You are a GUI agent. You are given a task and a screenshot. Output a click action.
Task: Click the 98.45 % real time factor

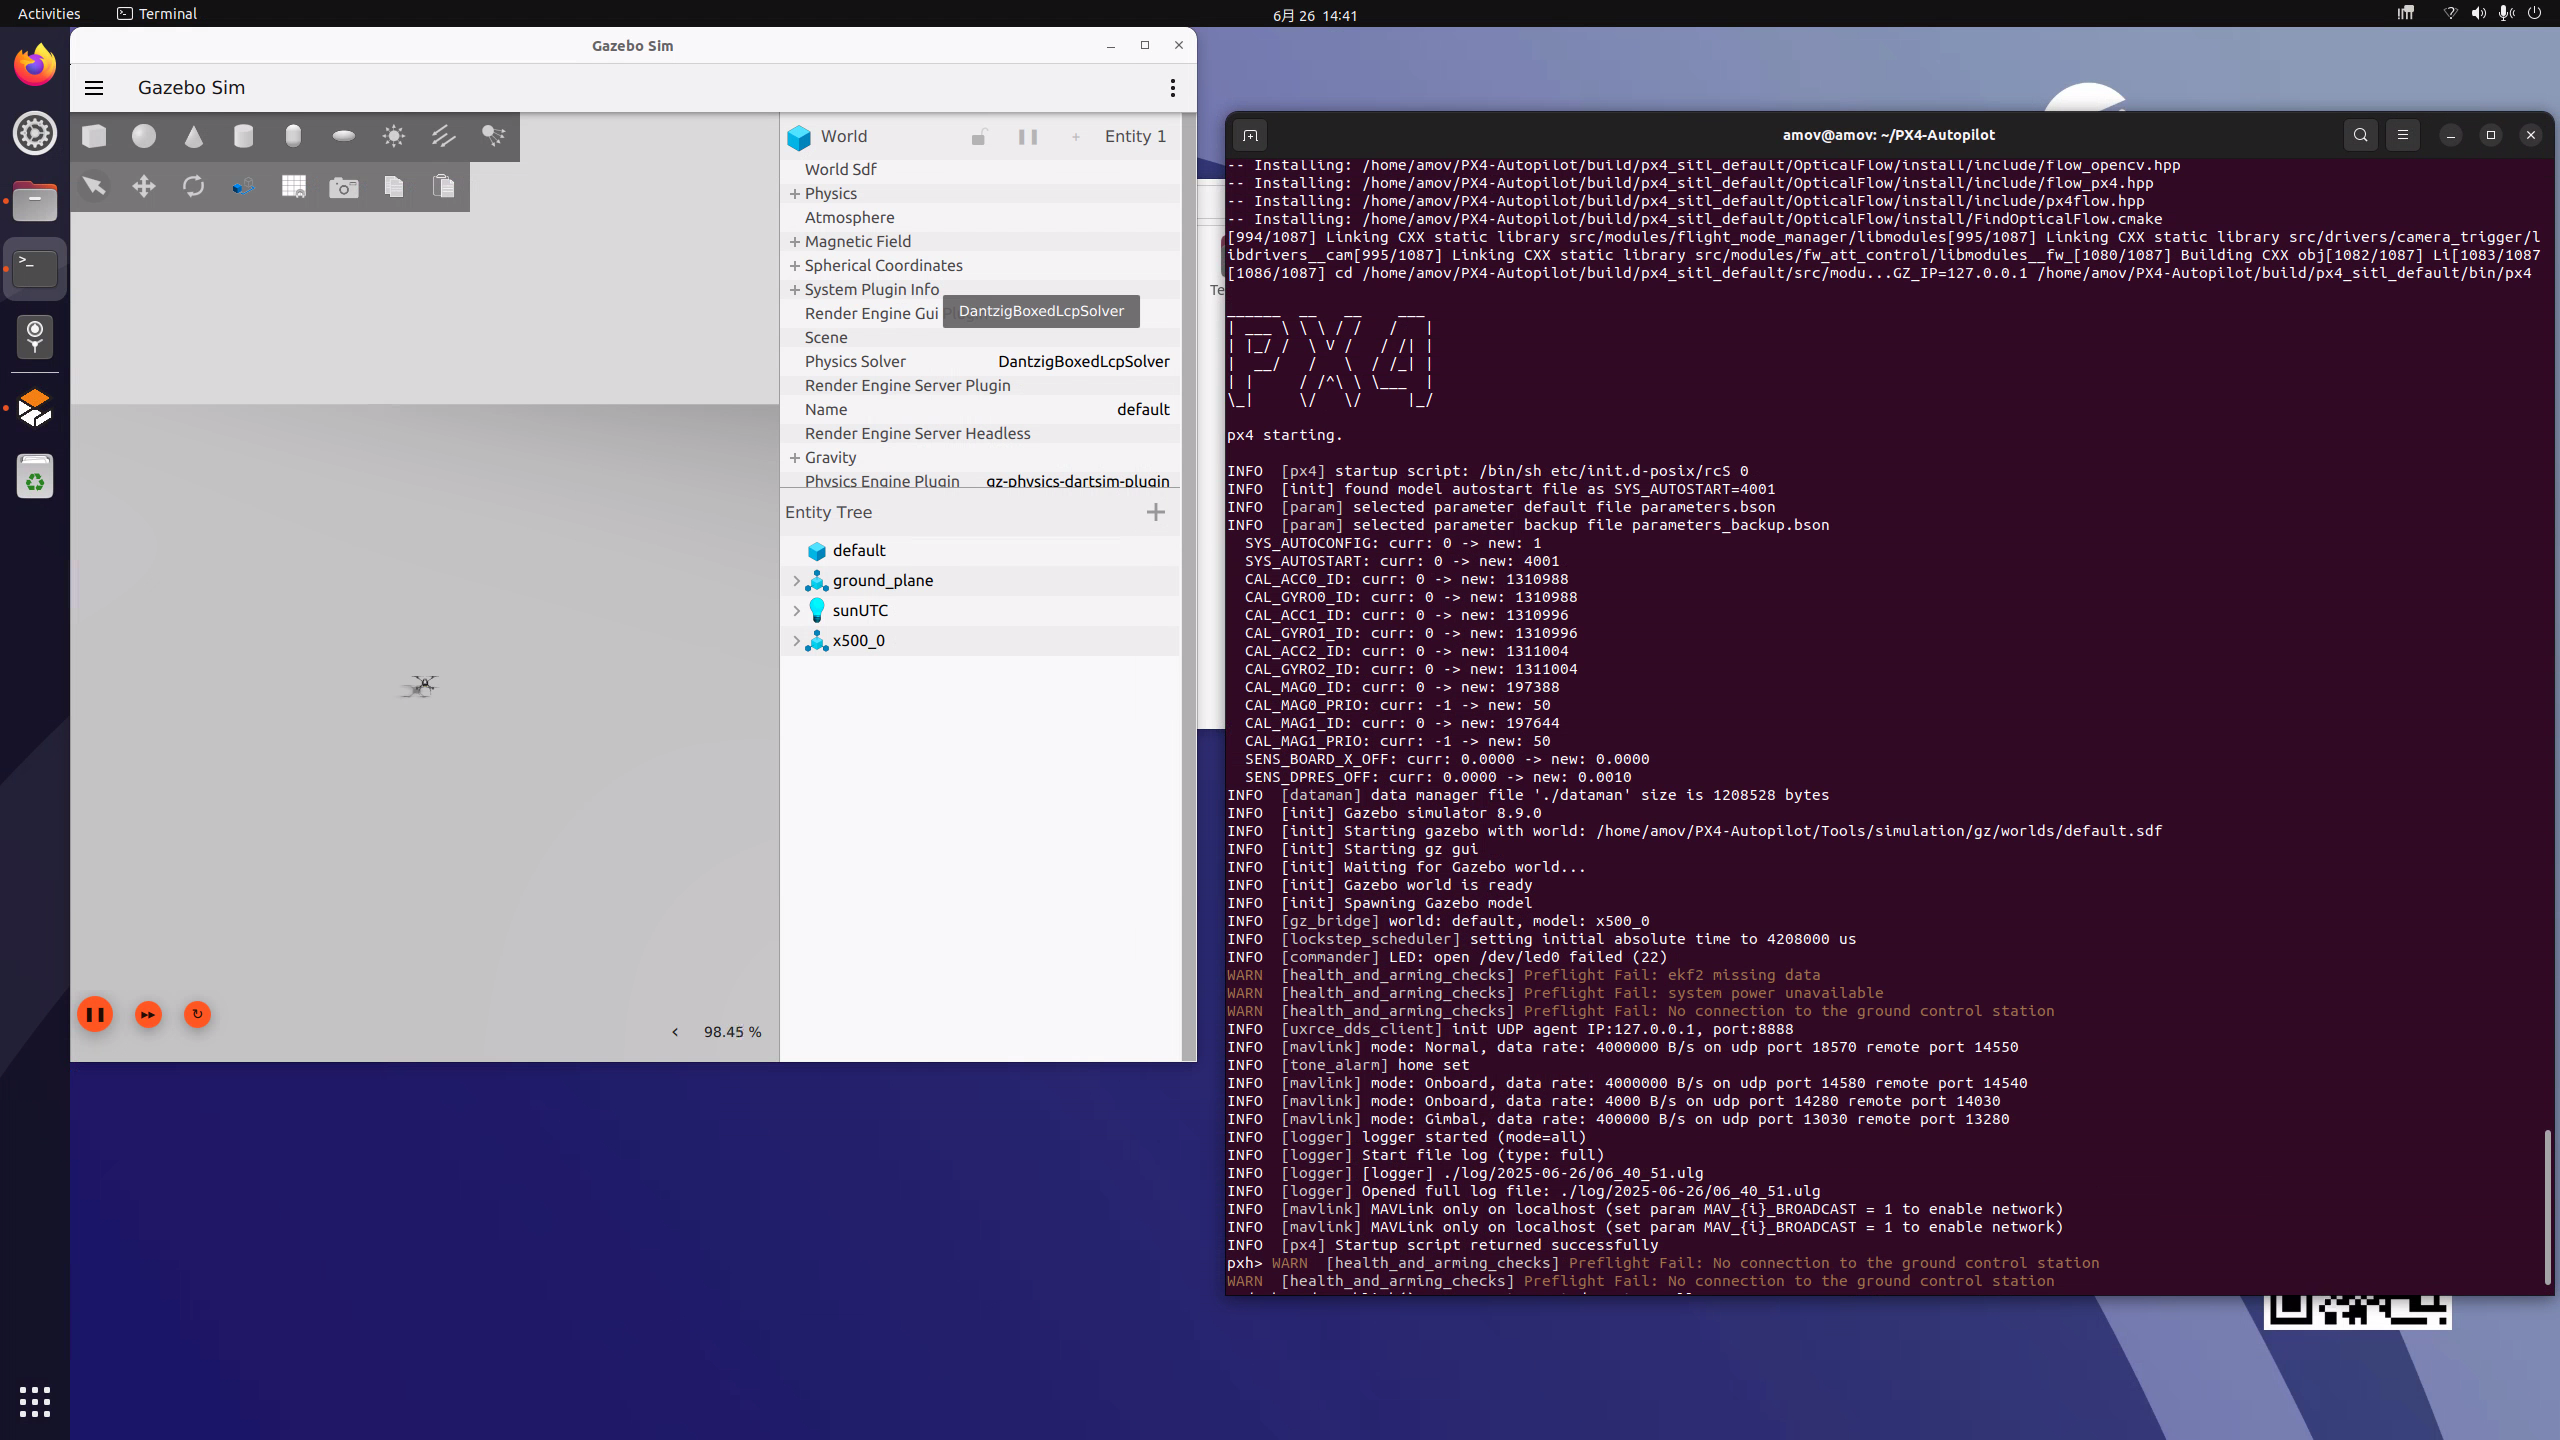point(732,1032)
